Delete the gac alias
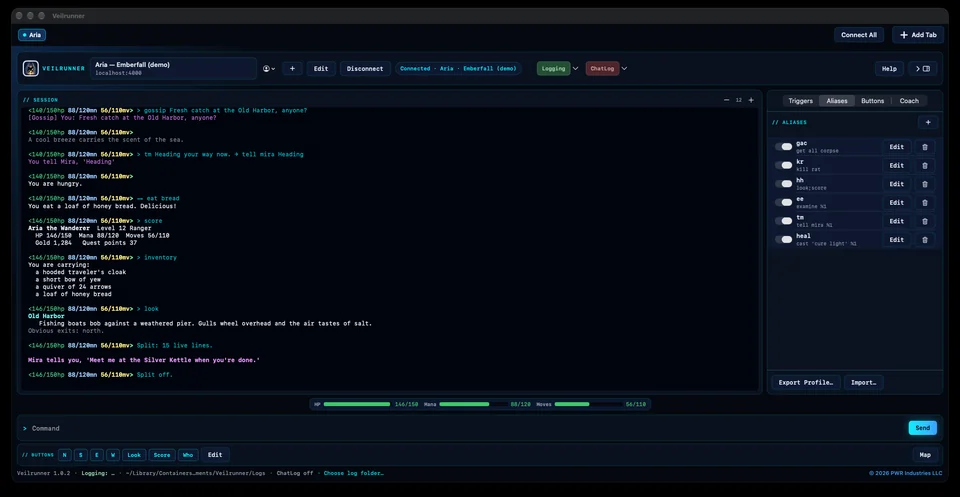This screenshot has height=497, width=960. coord(924,147)
